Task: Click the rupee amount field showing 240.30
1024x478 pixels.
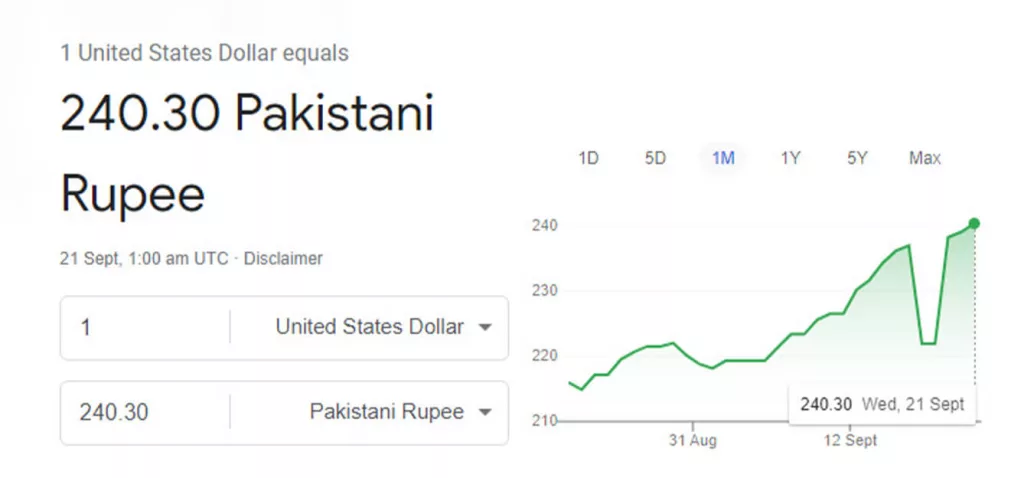Action: coord(145,412)
